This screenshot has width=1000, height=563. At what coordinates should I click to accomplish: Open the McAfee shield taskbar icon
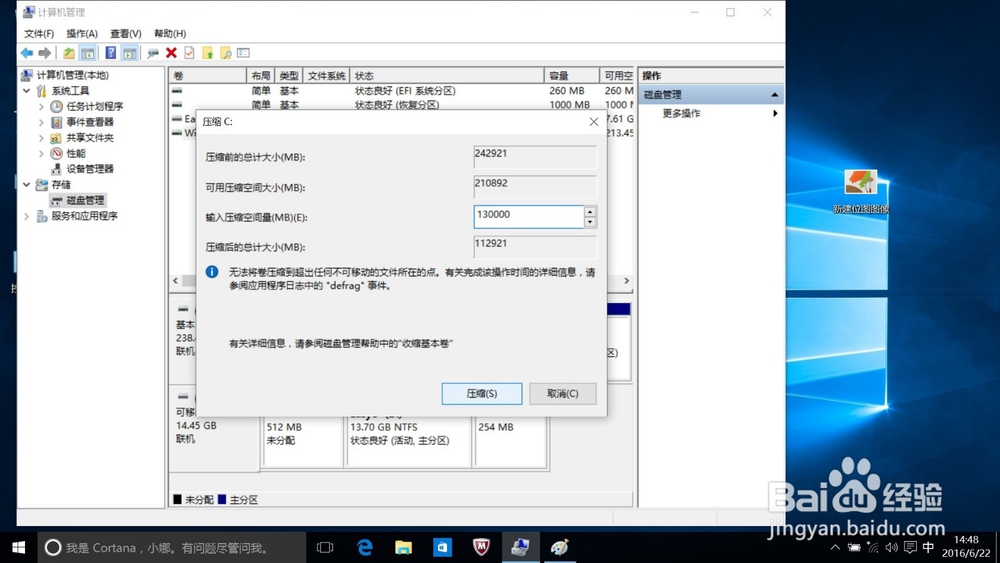[482, 548]
